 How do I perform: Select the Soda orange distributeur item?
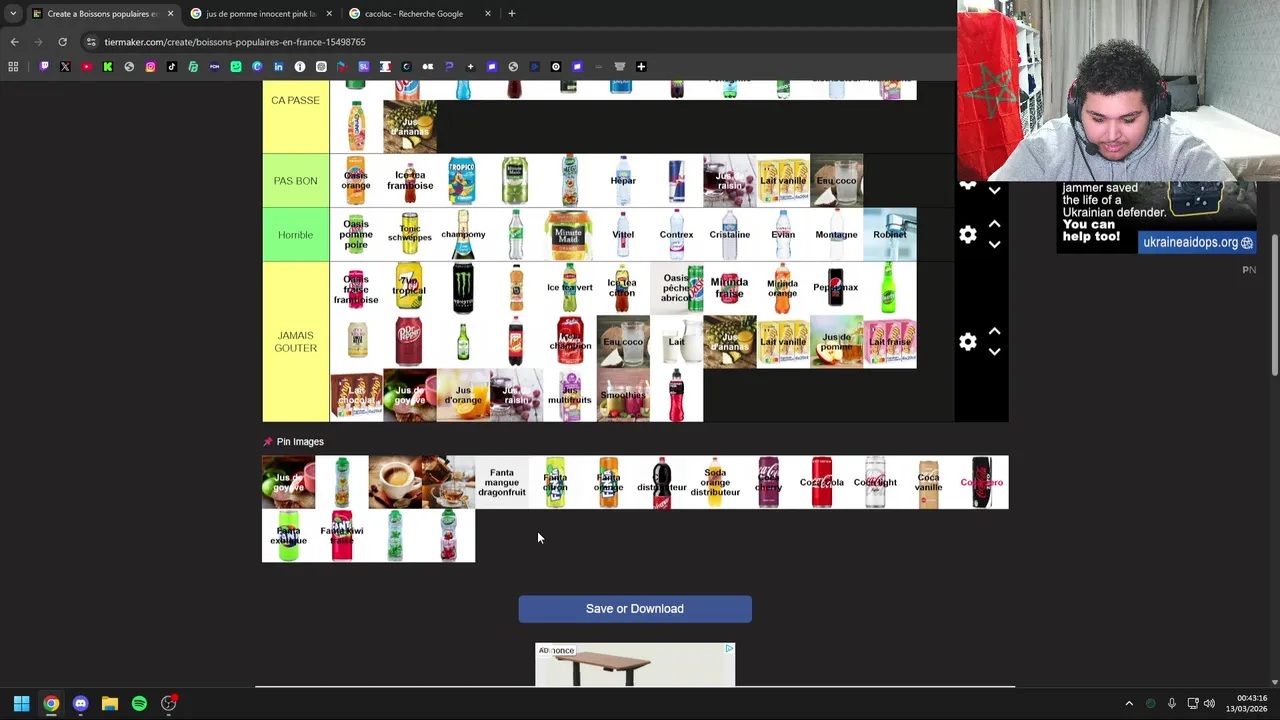[x=715, y=482]
